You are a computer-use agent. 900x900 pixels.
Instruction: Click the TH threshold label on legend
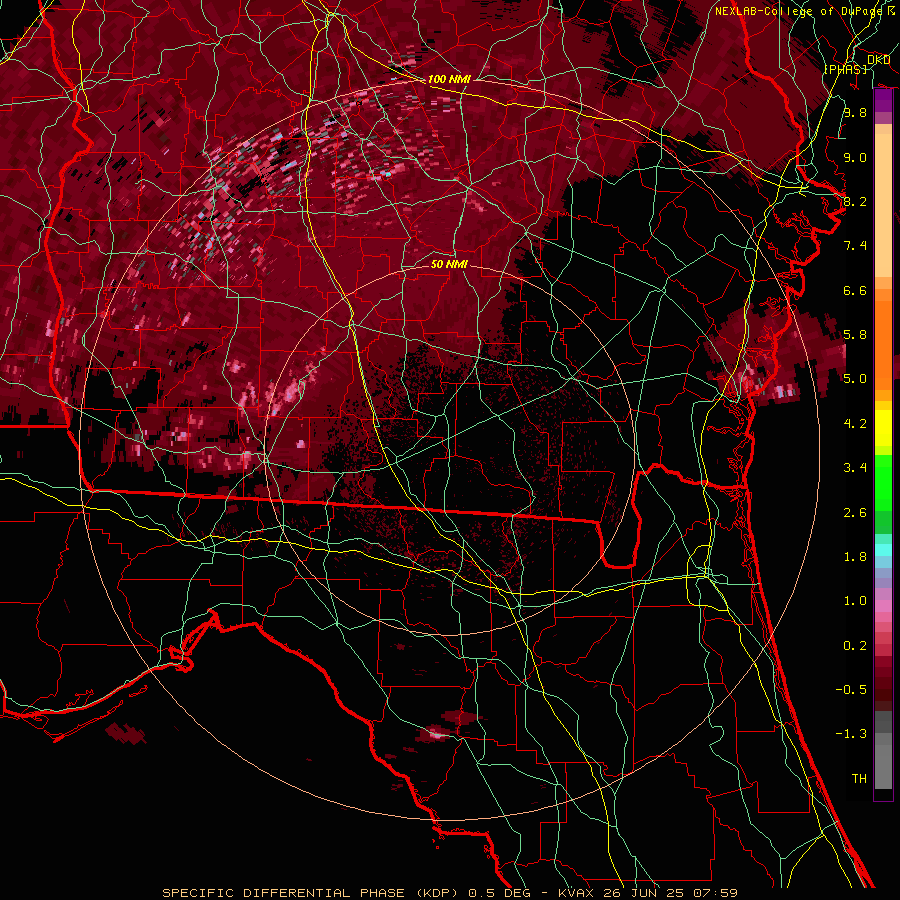point(859,779)
